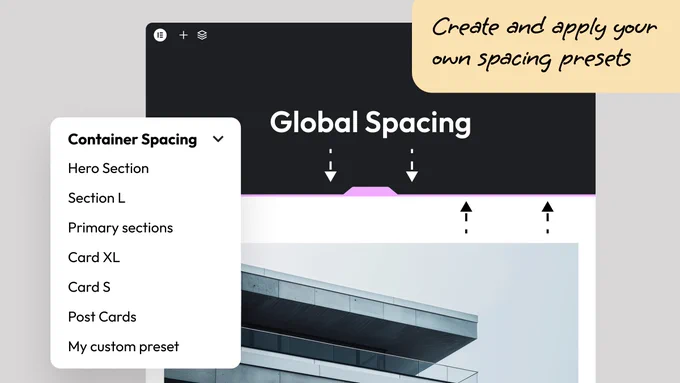Click the Container Spacing heading
This screenshot has width=680, height=383.
[133, 139]
